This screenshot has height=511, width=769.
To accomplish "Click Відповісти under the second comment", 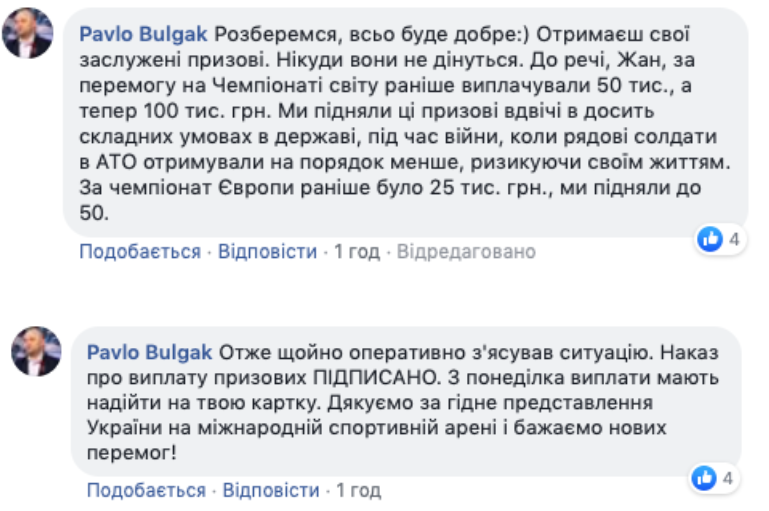I will pos(273,490).
